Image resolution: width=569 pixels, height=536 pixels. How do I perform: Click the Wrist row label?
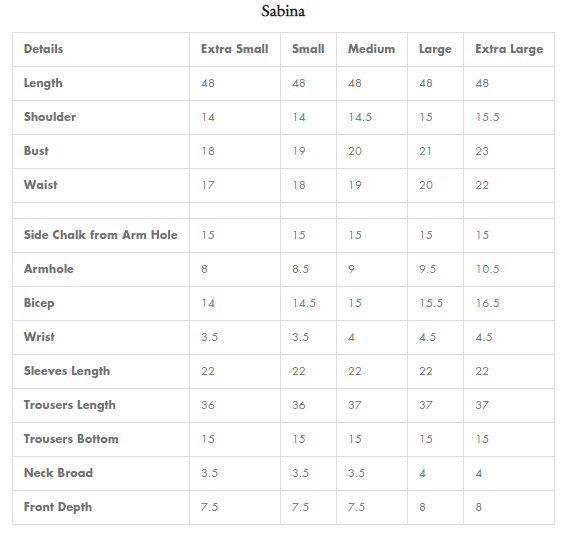(x=39, y=337)
